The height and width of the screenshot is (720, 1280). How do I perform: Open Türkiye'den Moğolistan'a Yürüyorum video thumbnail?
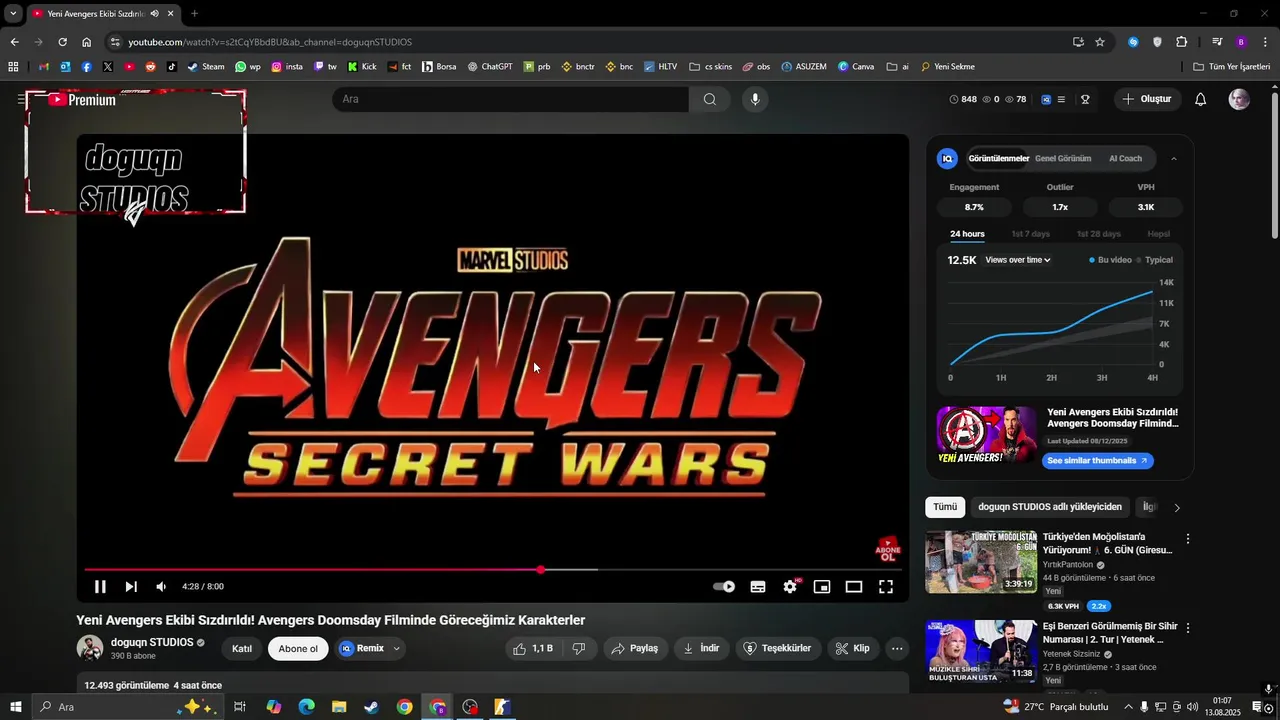981,561
